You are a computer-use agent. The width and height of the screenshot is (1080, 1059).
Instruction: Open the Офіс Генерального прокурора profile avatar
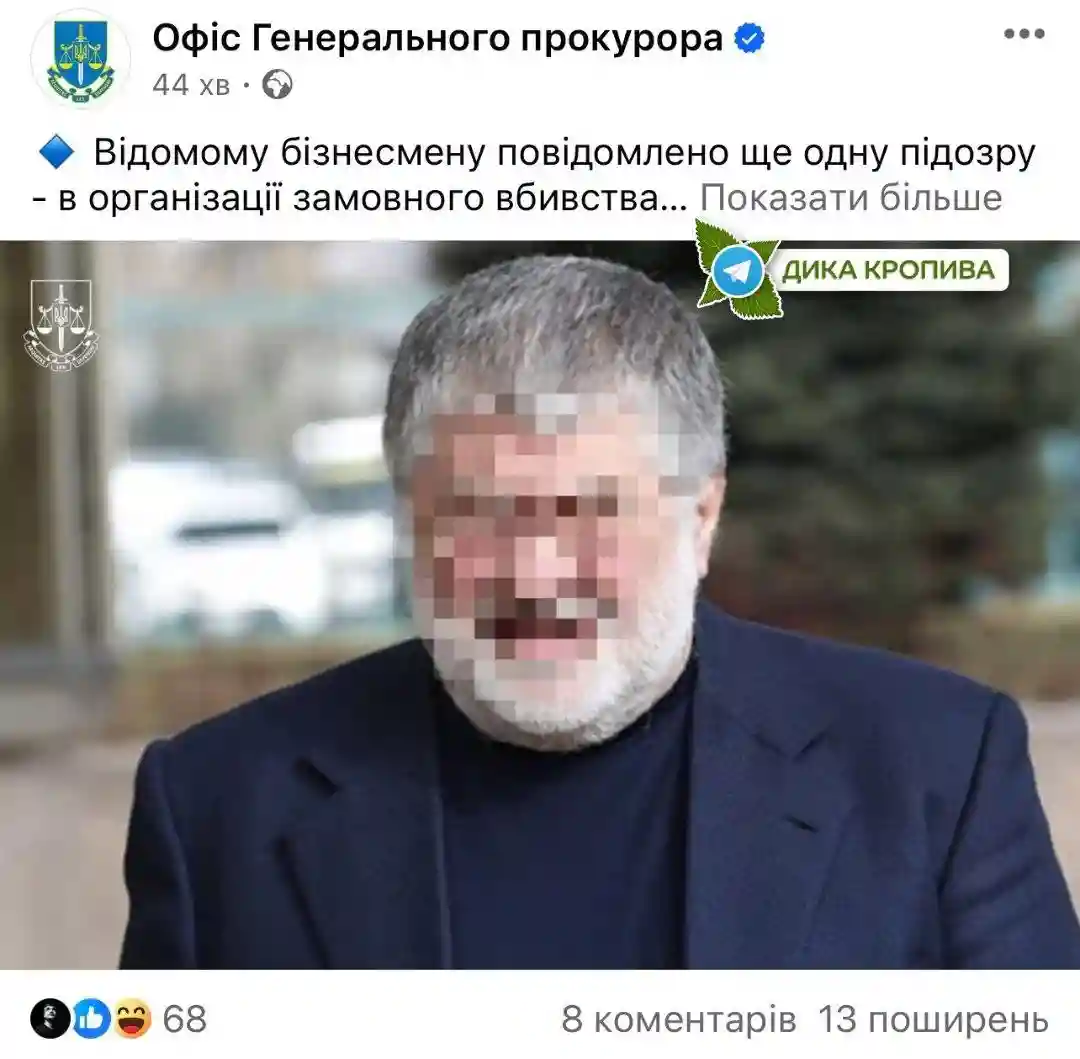[x=81, y=59]
